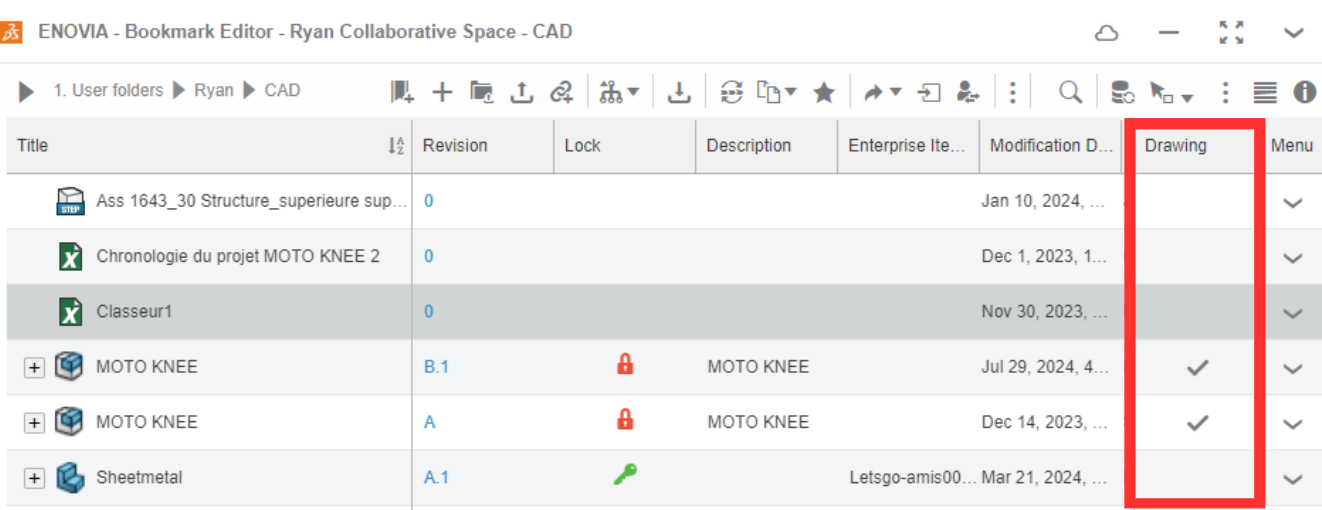The width and height of the screenshot is (1322, 510).
Task: Open the search magnifier tool
Action: point(1070,92)
